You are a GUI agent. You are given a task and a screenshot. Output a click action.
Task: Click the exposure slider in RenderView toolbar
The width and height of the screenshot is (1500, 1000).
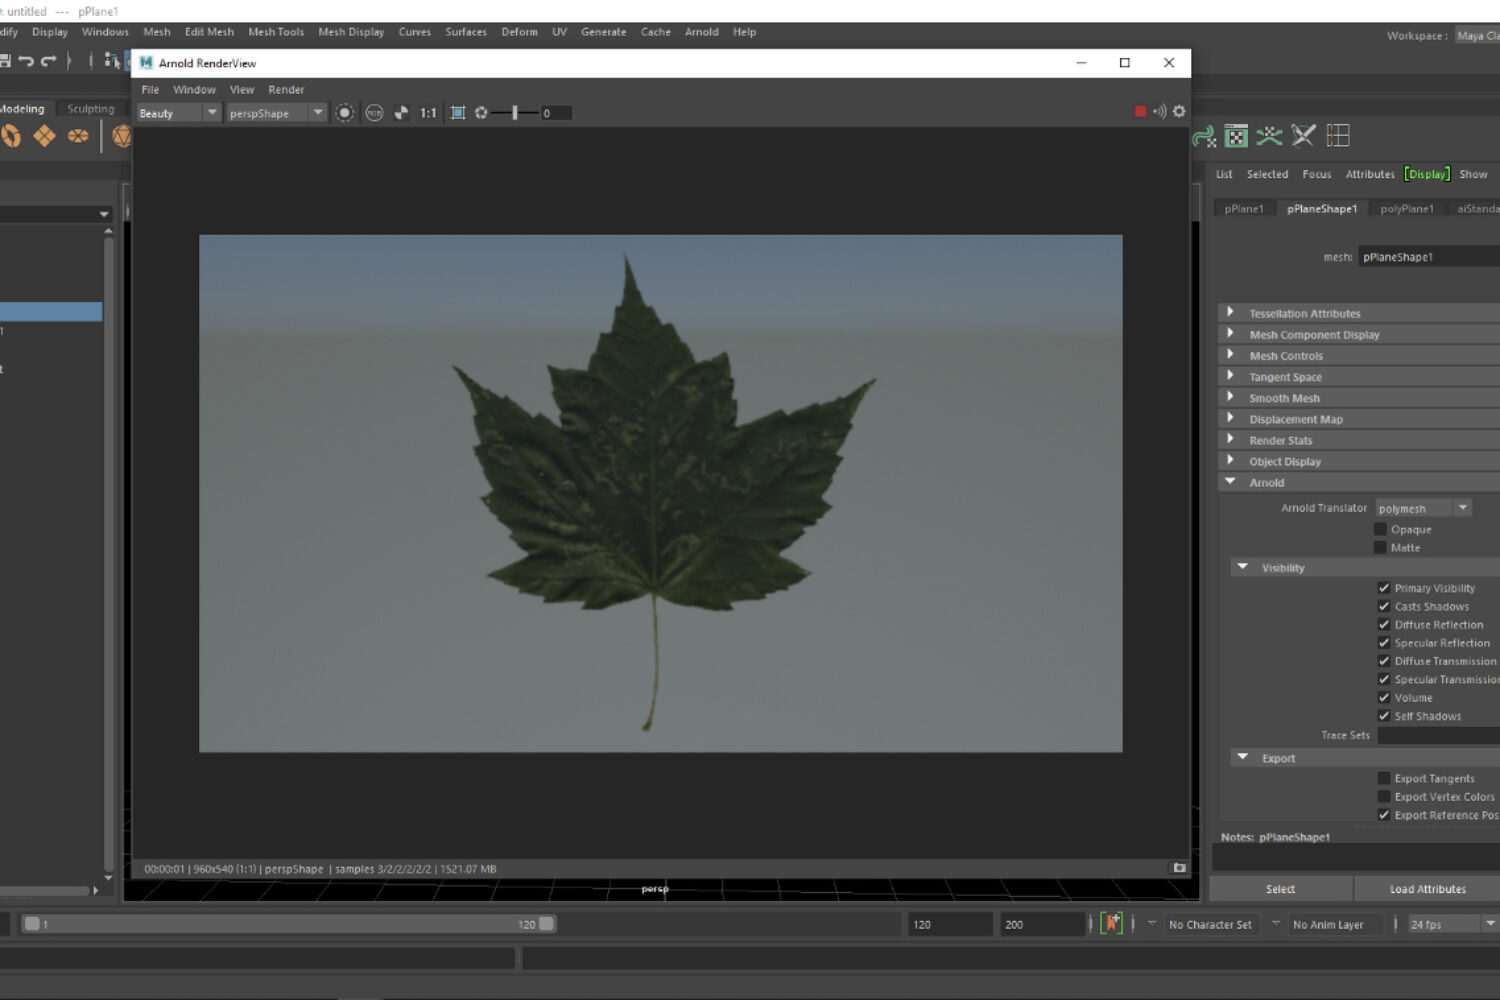[x=515, y=113]
